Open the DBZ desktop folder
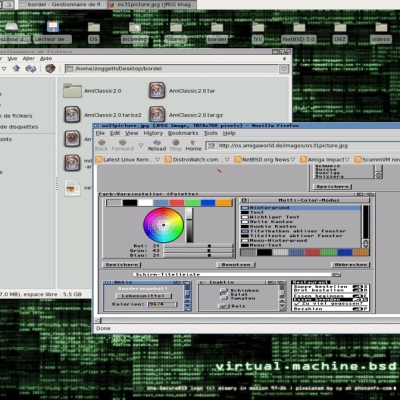 [x=340, y=27]
